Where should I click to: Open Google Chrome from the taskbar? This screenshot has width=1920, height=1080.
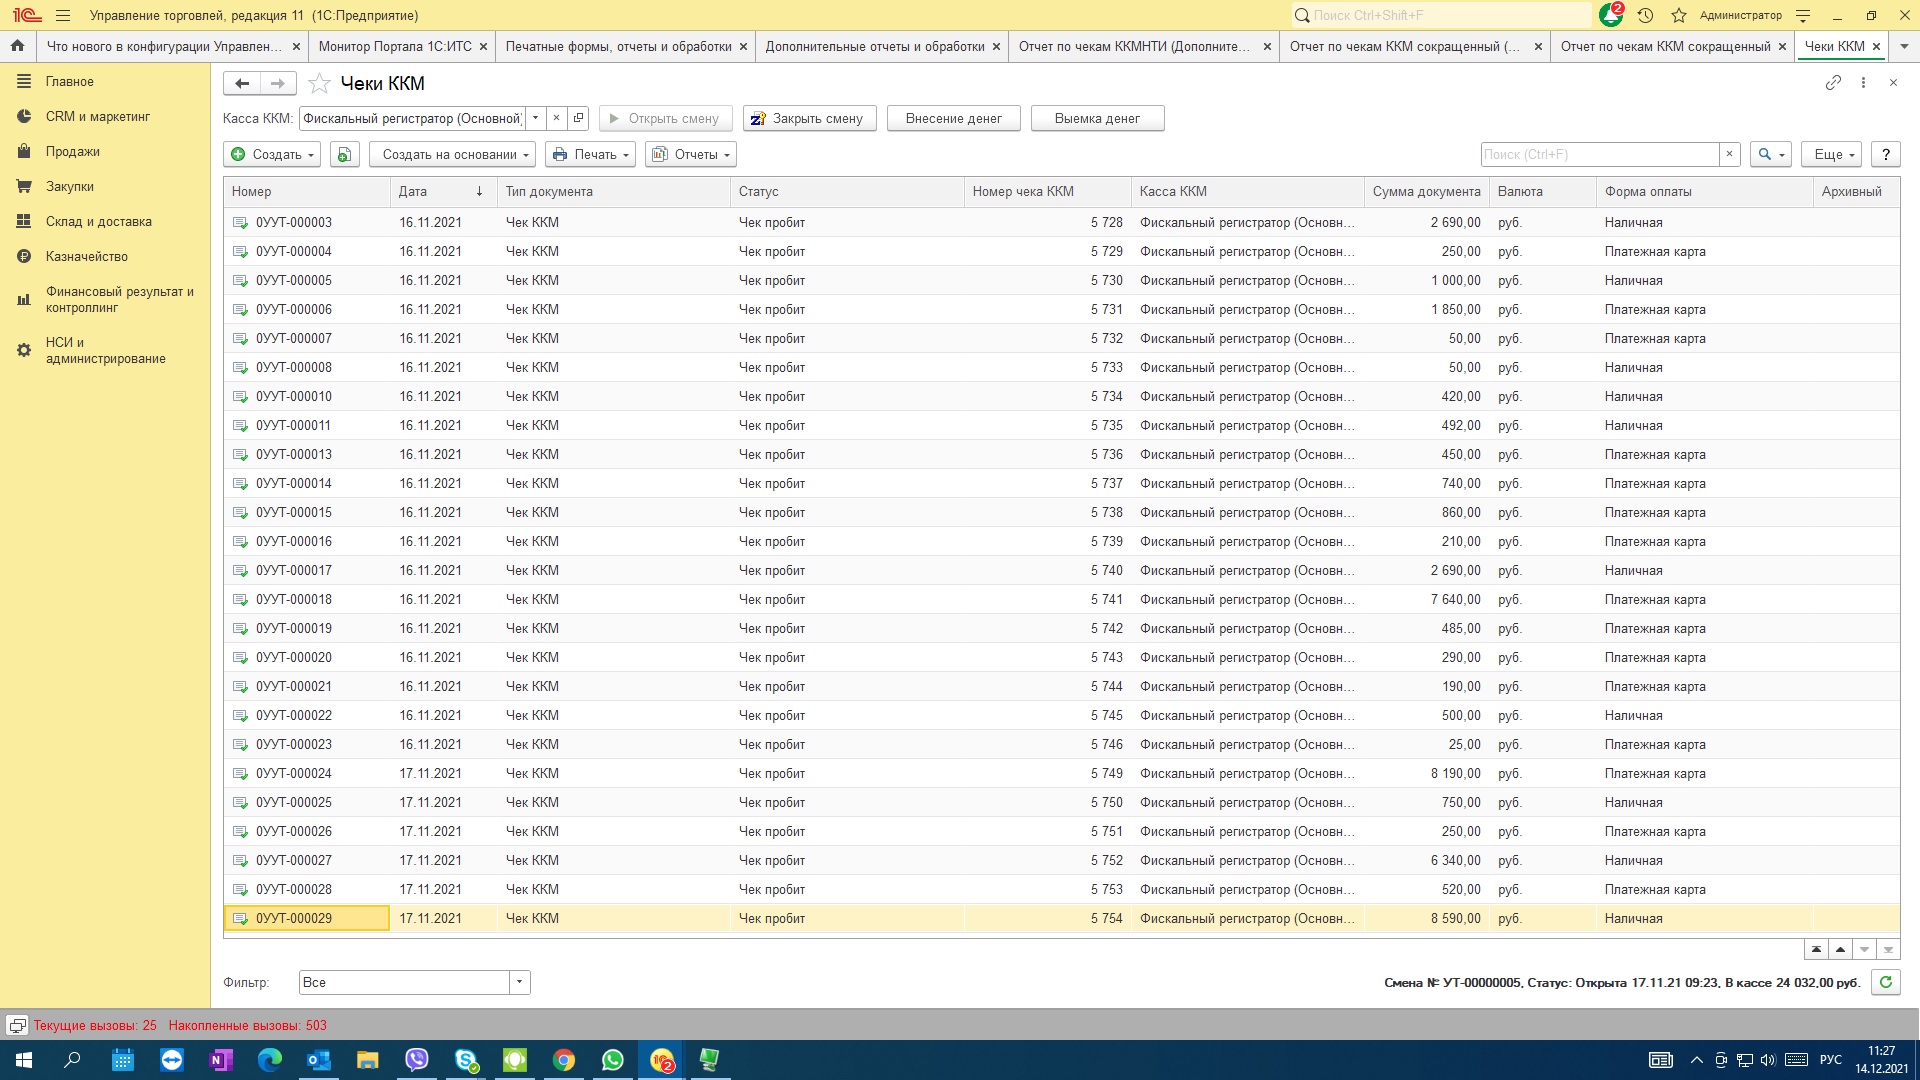pos(564,1060)
